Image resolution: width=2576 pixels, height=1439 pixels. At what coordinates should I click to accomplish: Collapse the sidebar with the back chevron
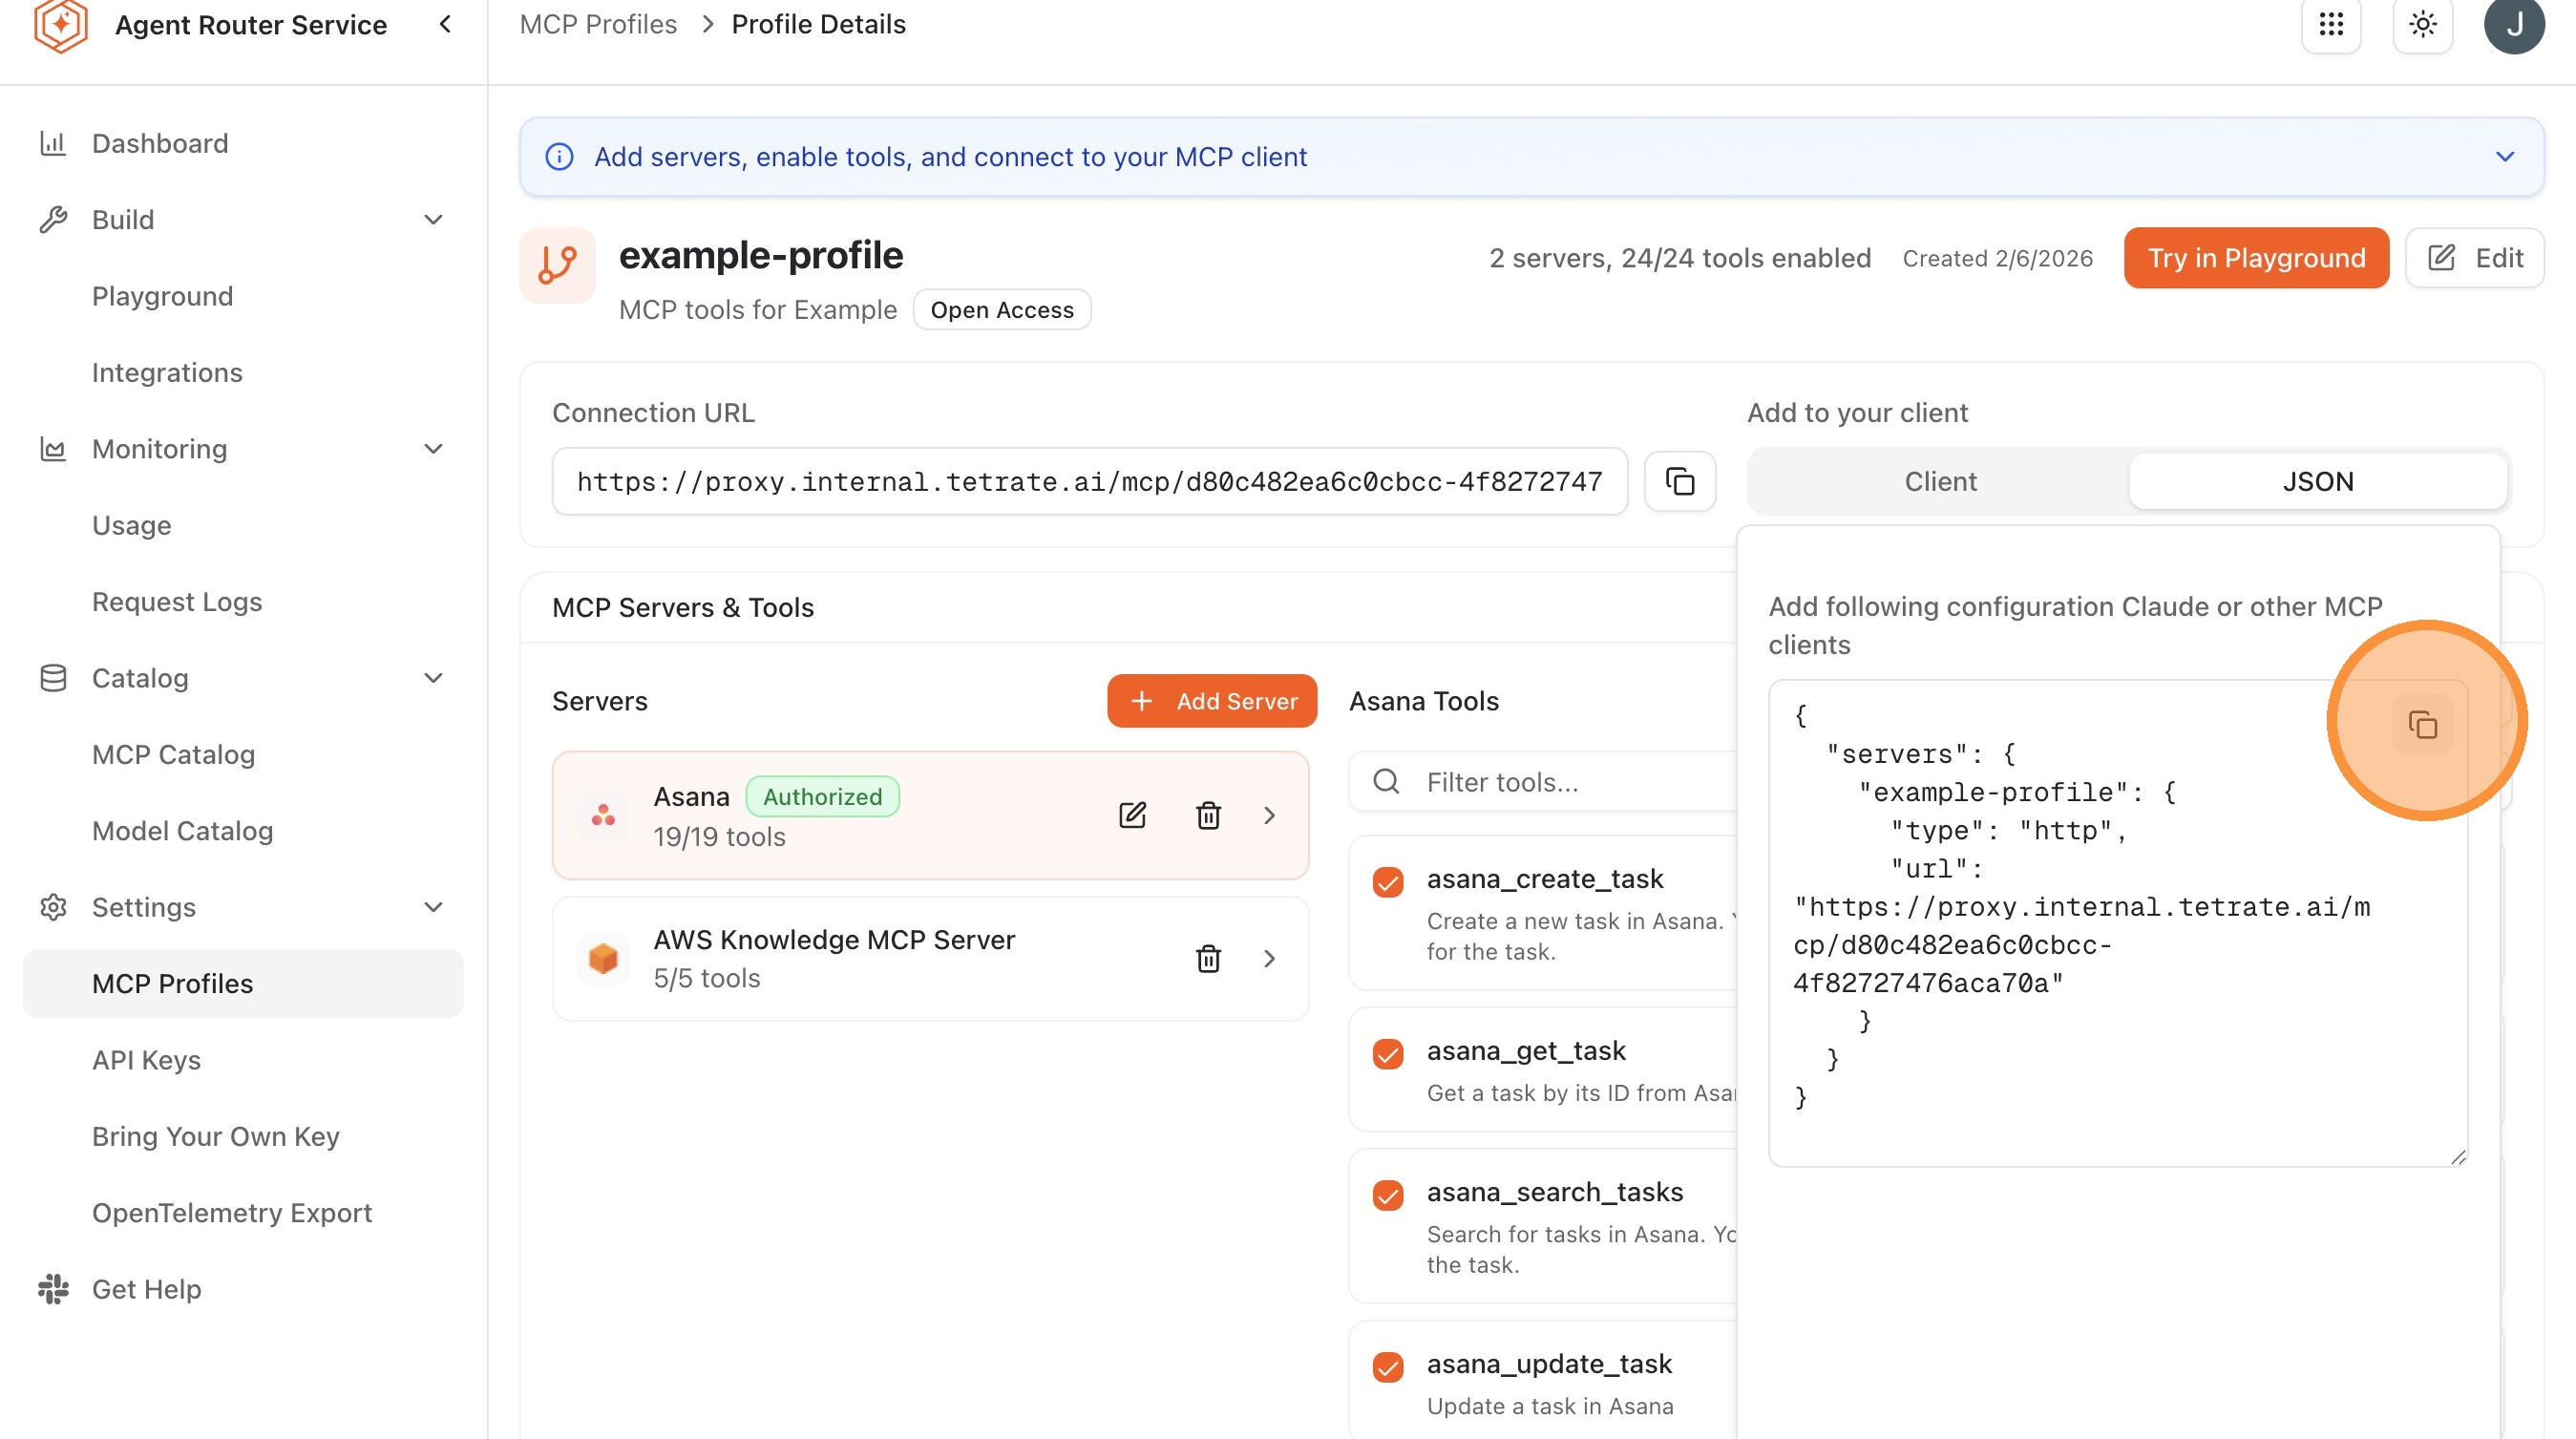445,24
